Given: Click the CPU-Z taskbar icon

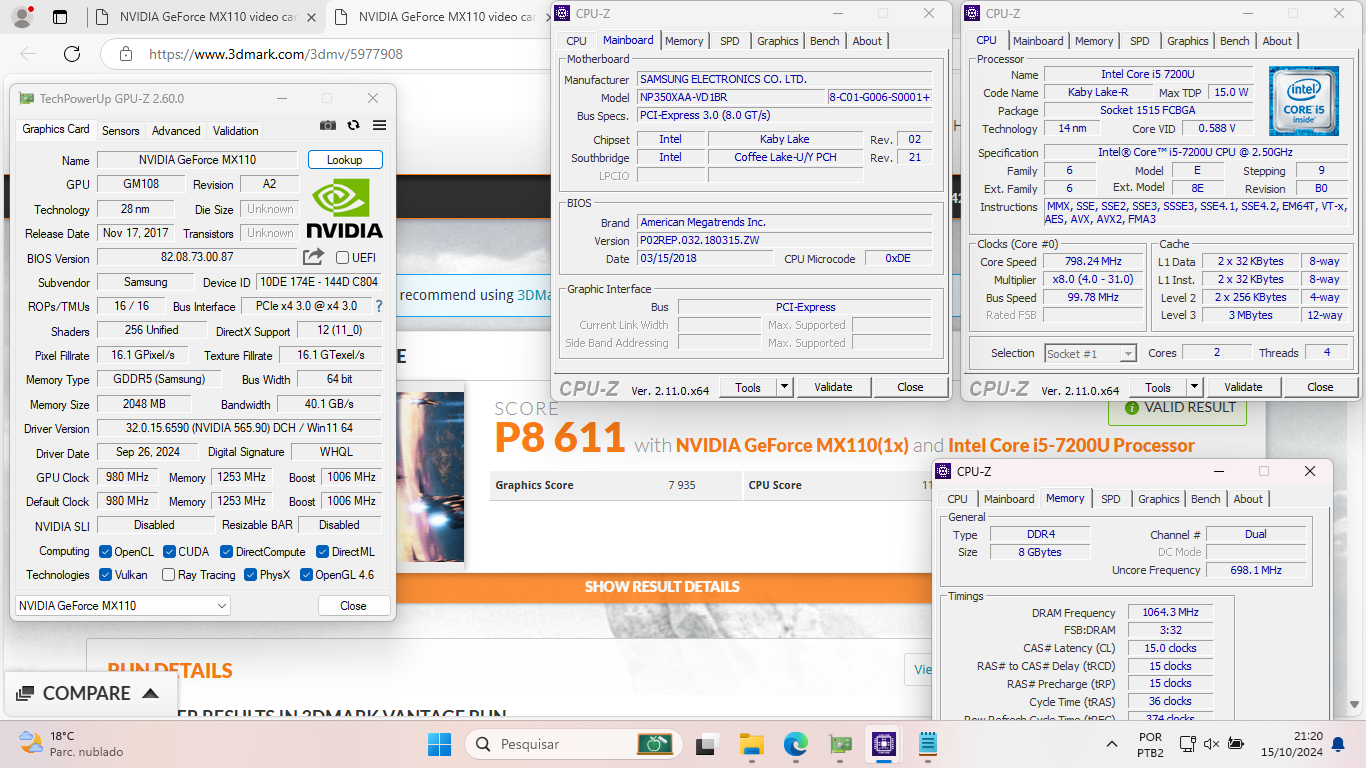Looking at the screenshot, I should [x=883, y=744].
